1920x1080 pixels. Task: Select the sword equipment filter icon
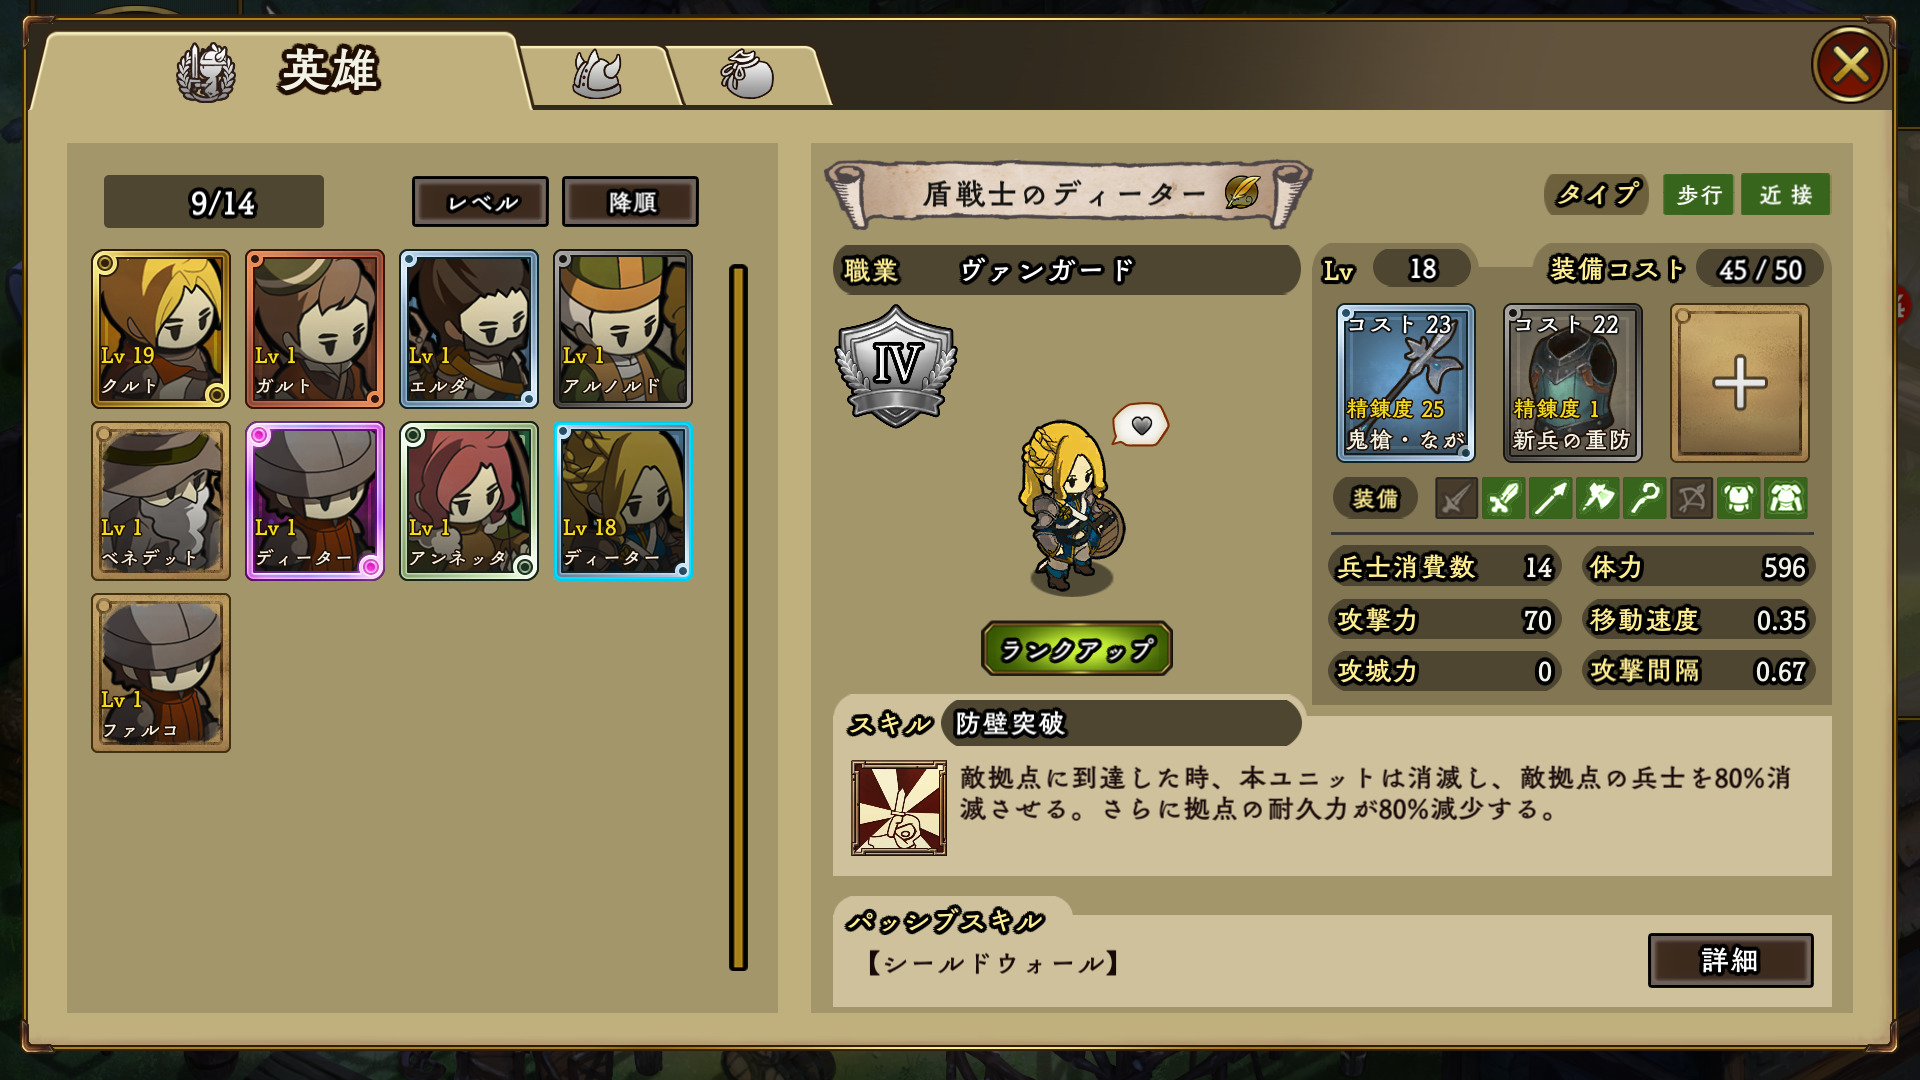[x=1503, y=498]
